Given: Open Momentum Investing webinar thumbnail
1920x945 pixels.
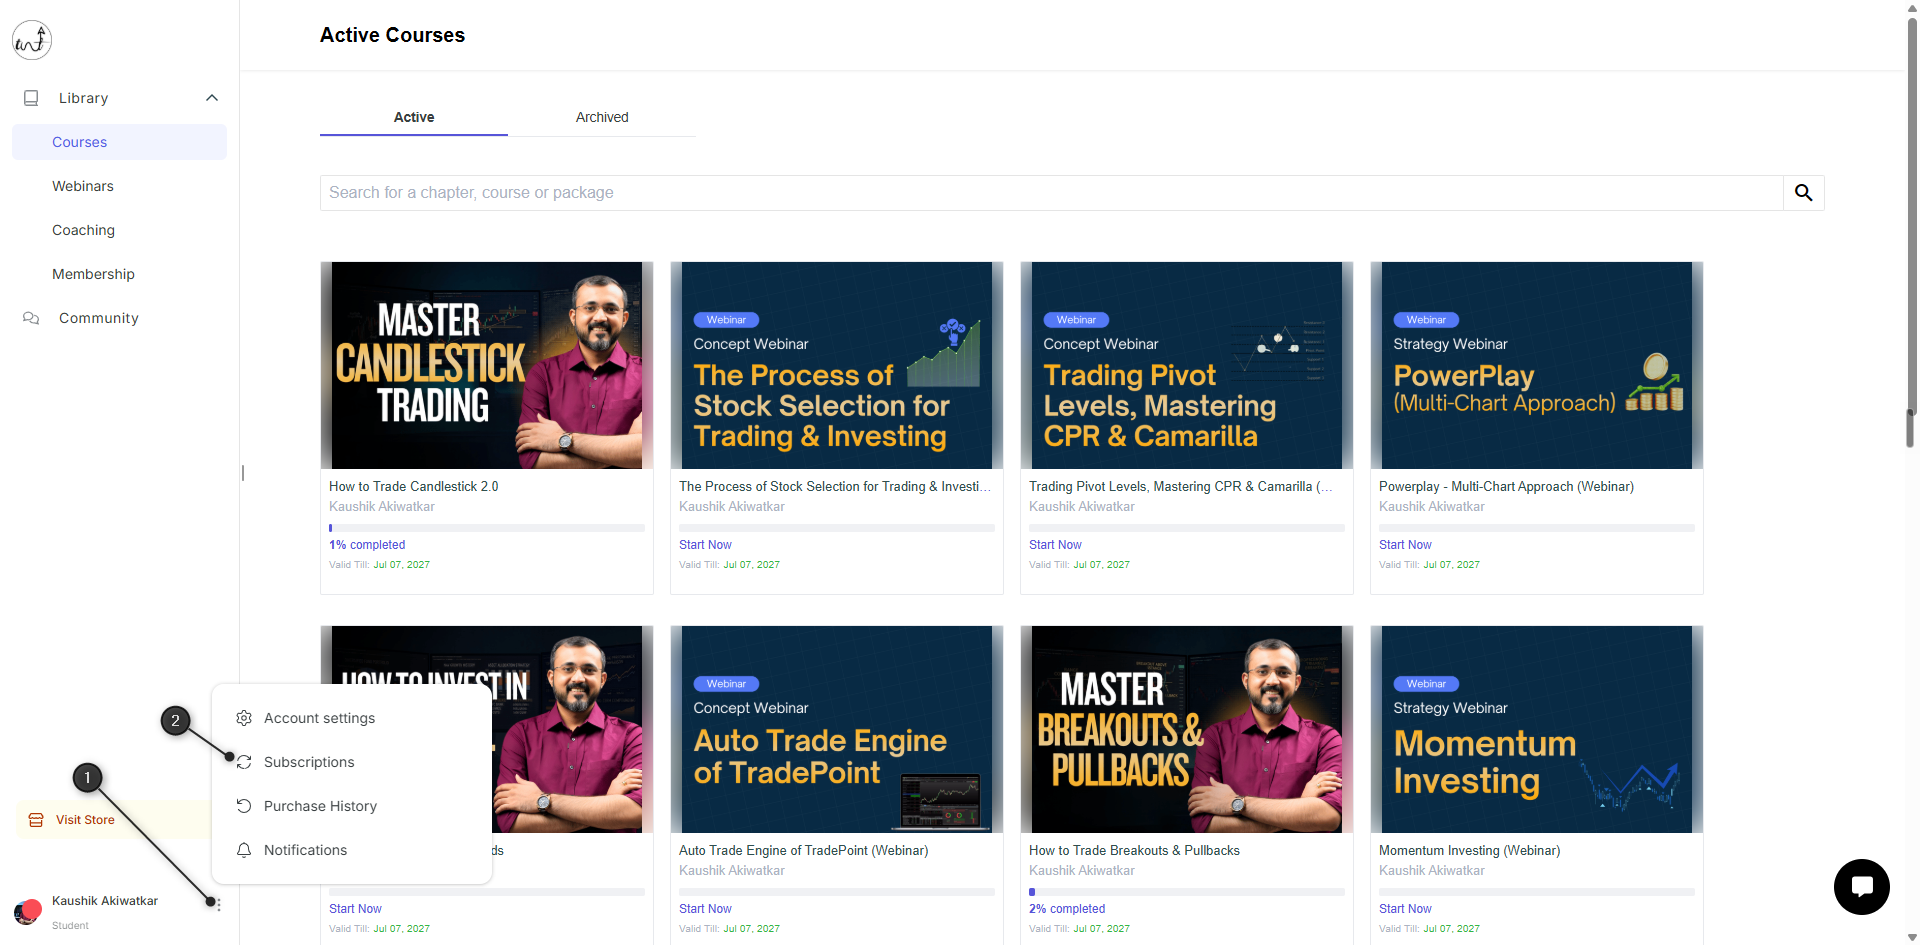Looking at the screenshot, I should pyautogui.click(x=1537, y=729).
